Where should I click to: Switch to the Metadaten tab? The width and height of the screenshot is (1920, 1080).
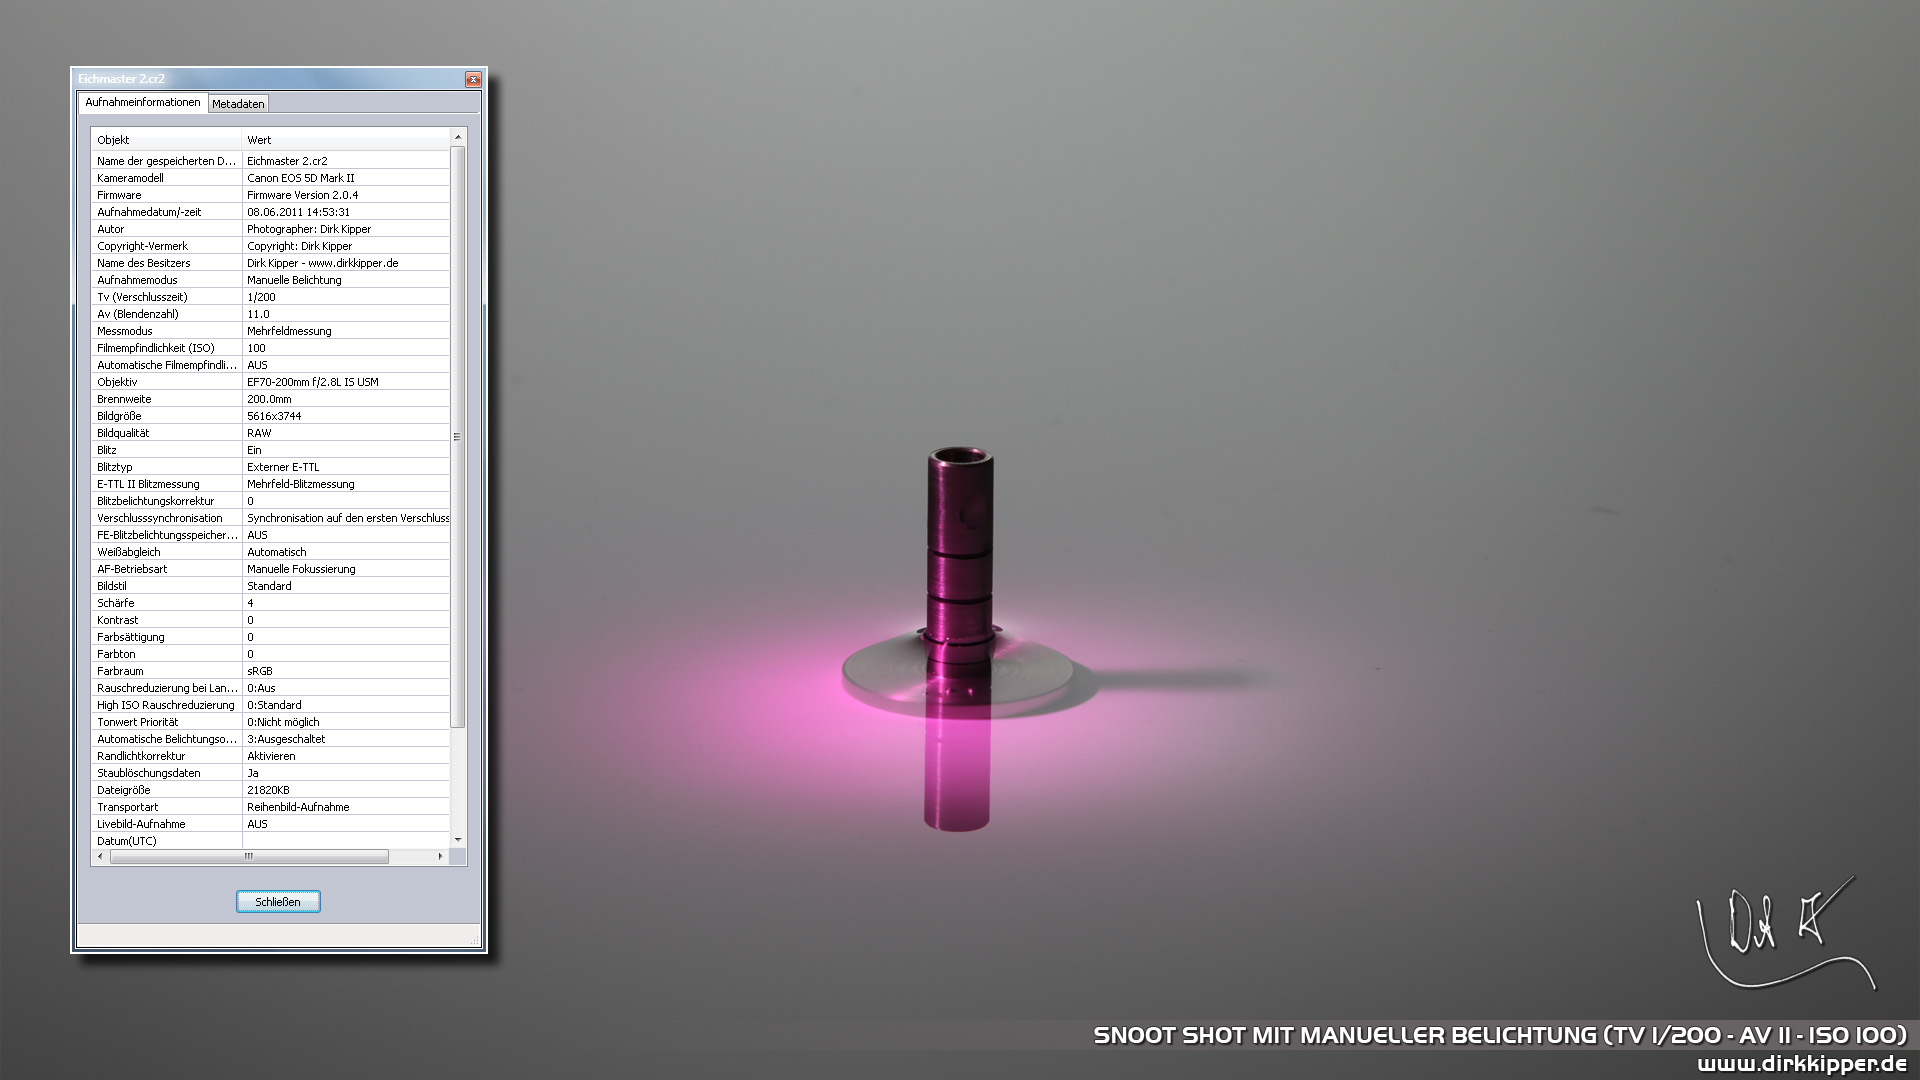(x=238, y=104)
